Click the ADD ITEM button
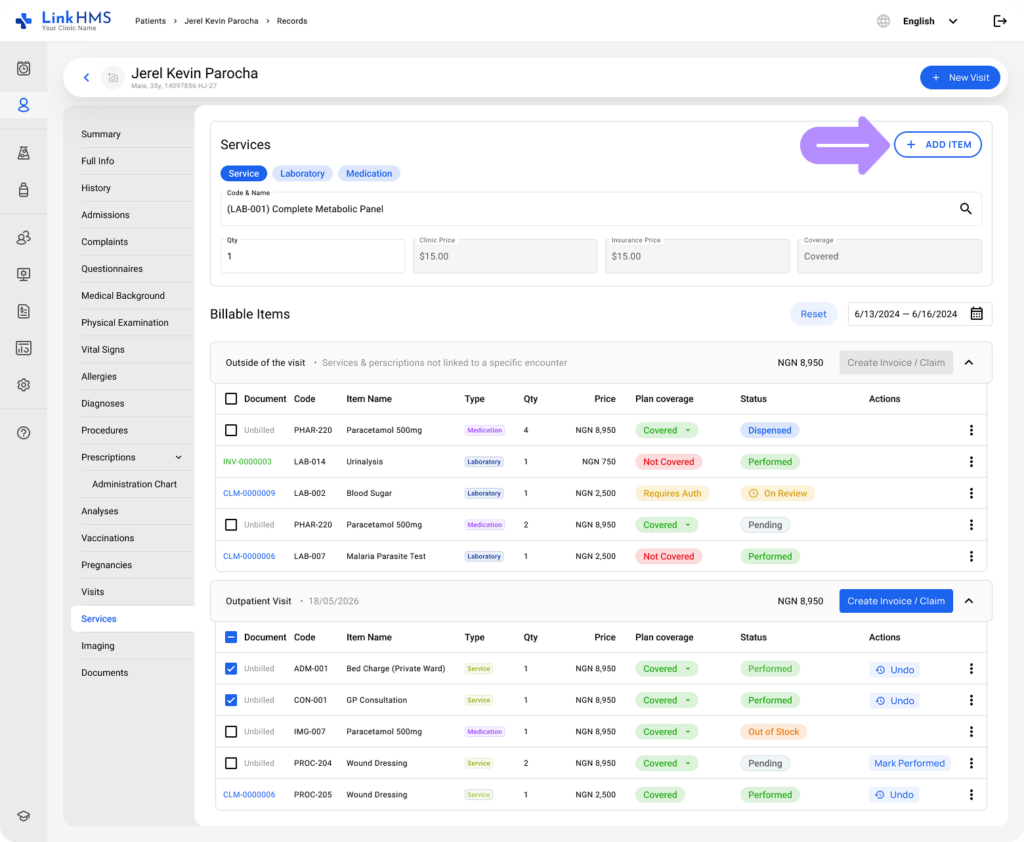 938,144
